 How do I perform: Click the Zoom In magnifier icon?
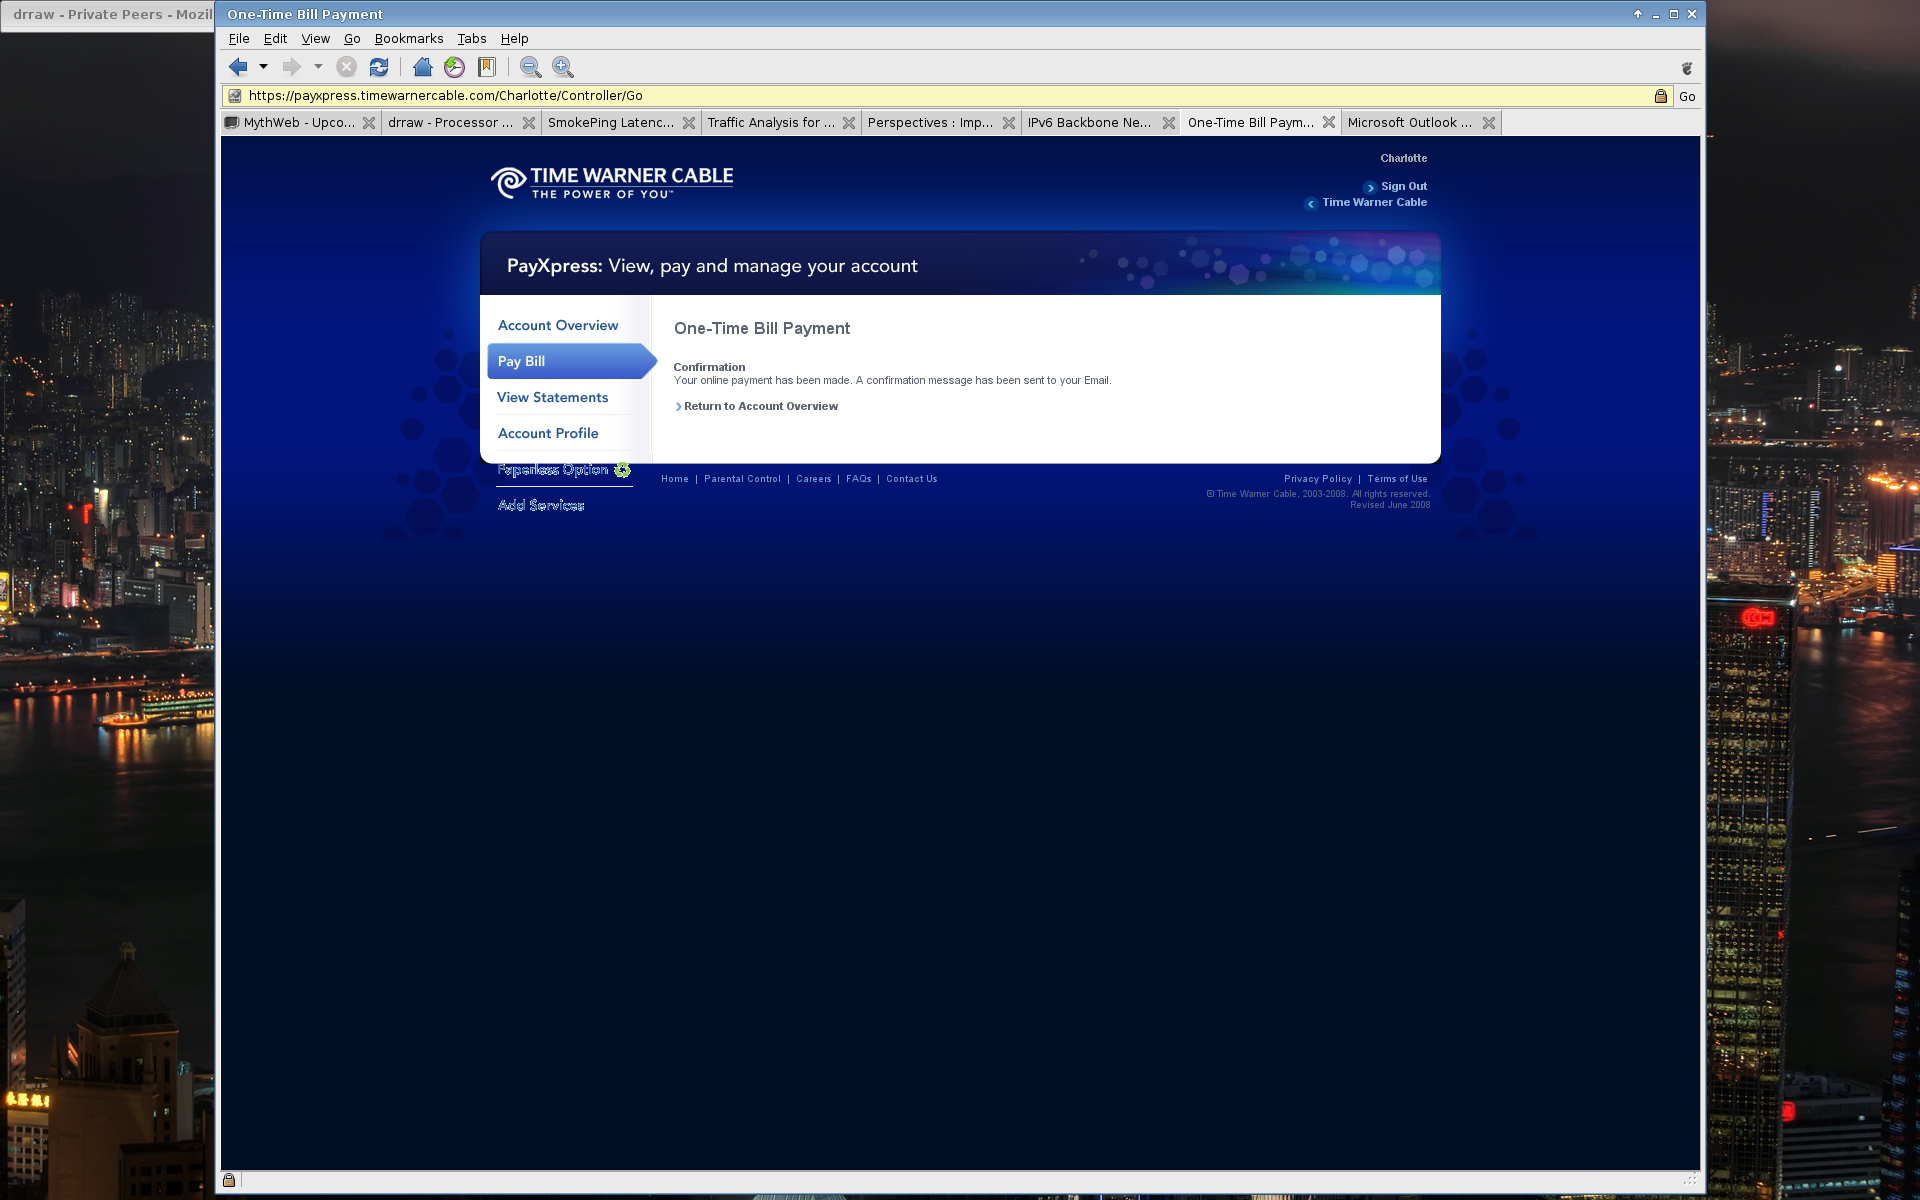point(563,67)
